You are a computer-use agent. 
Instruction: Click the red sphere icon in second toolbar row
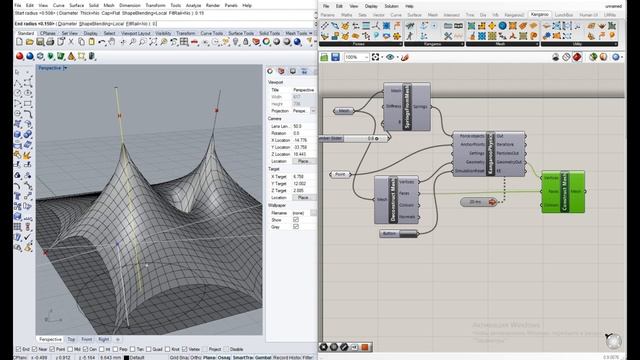(19, 56)
